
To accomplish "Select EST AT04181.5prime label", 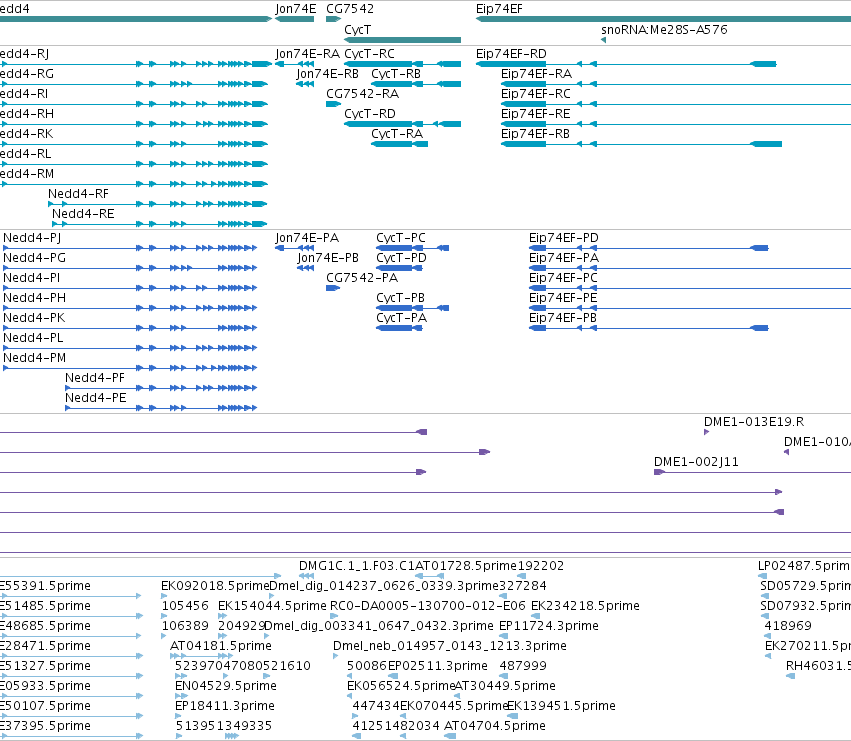I will pos(221,646).
